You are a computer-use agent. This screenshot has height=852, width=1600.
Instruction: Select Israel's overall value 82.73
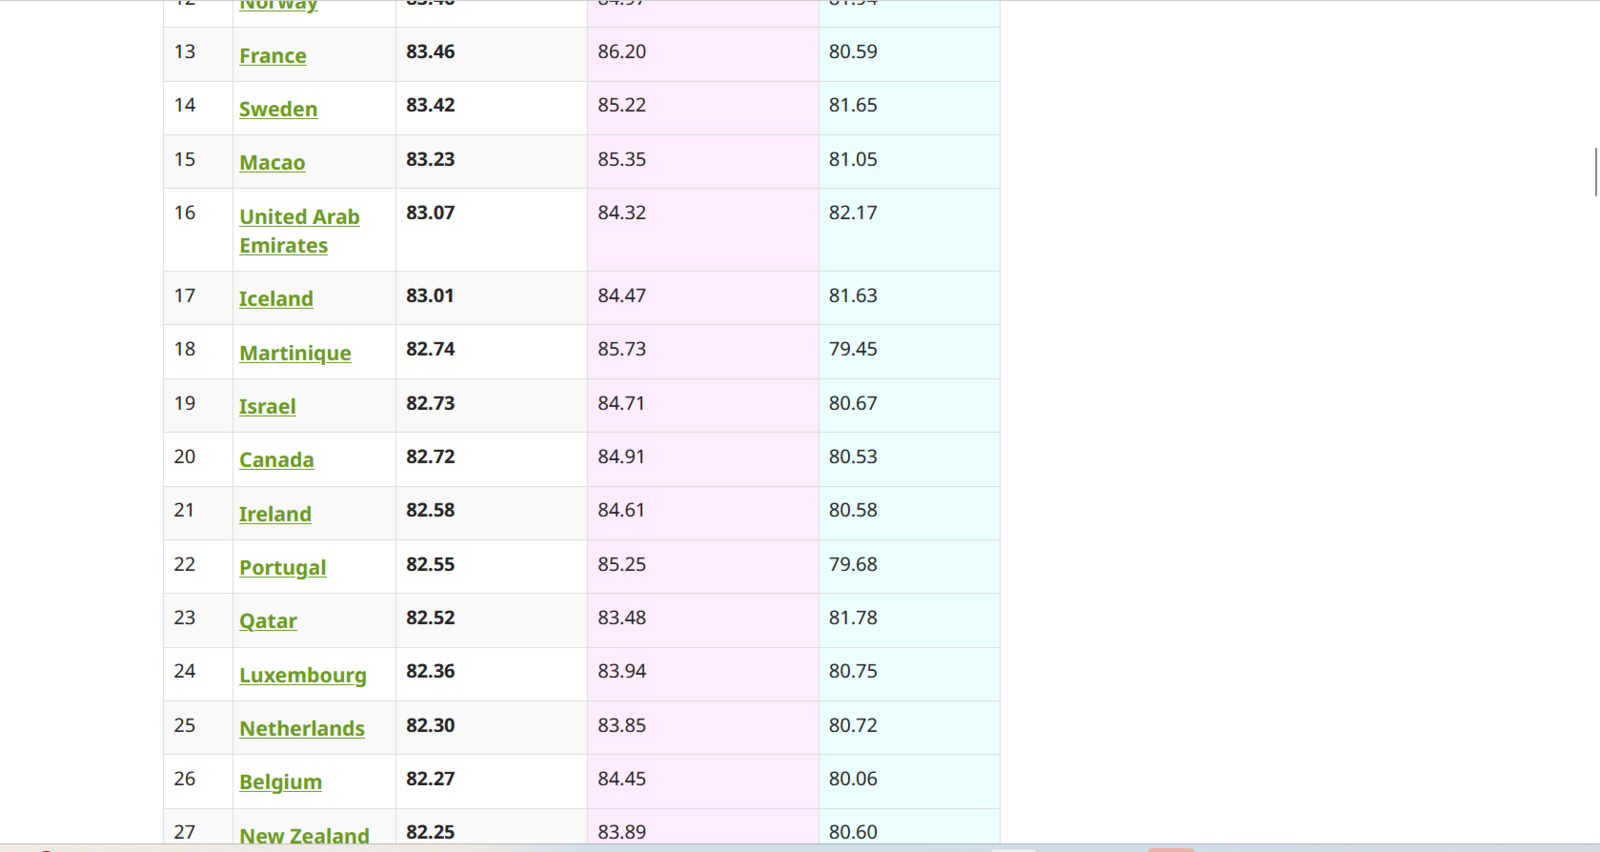pyautogui.click(x=430, y=403)
